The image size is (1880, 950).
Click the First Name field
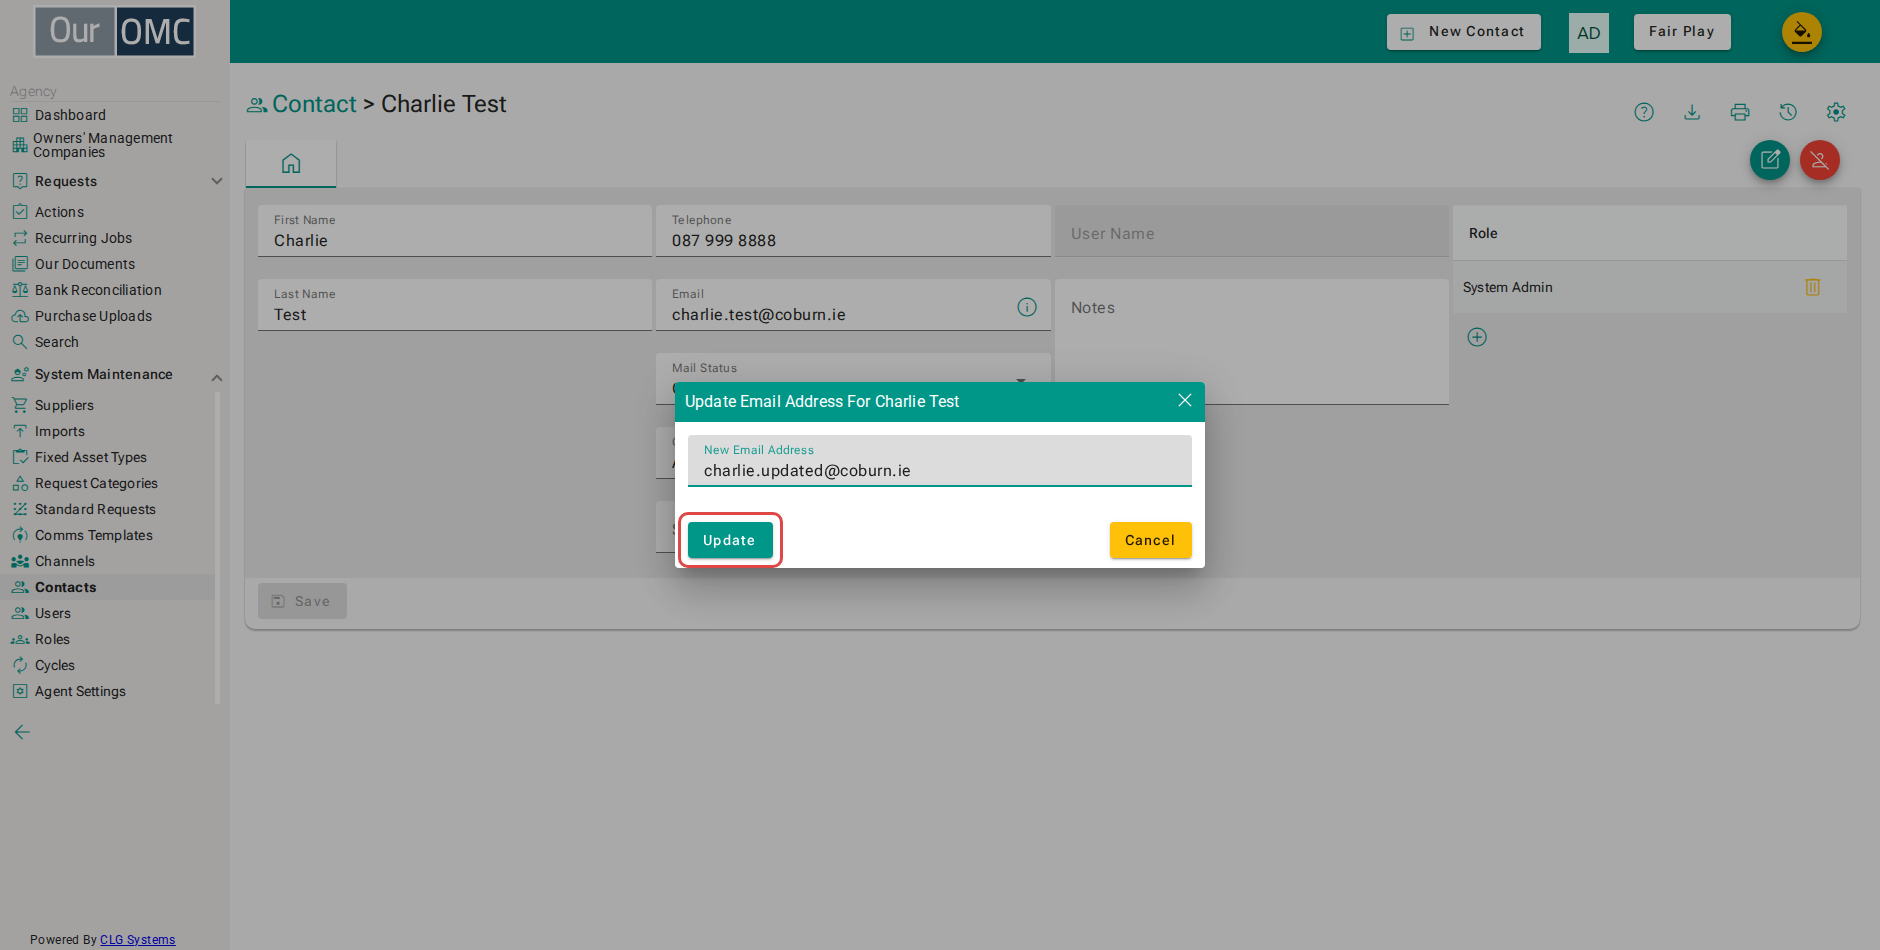coord(455,231)
